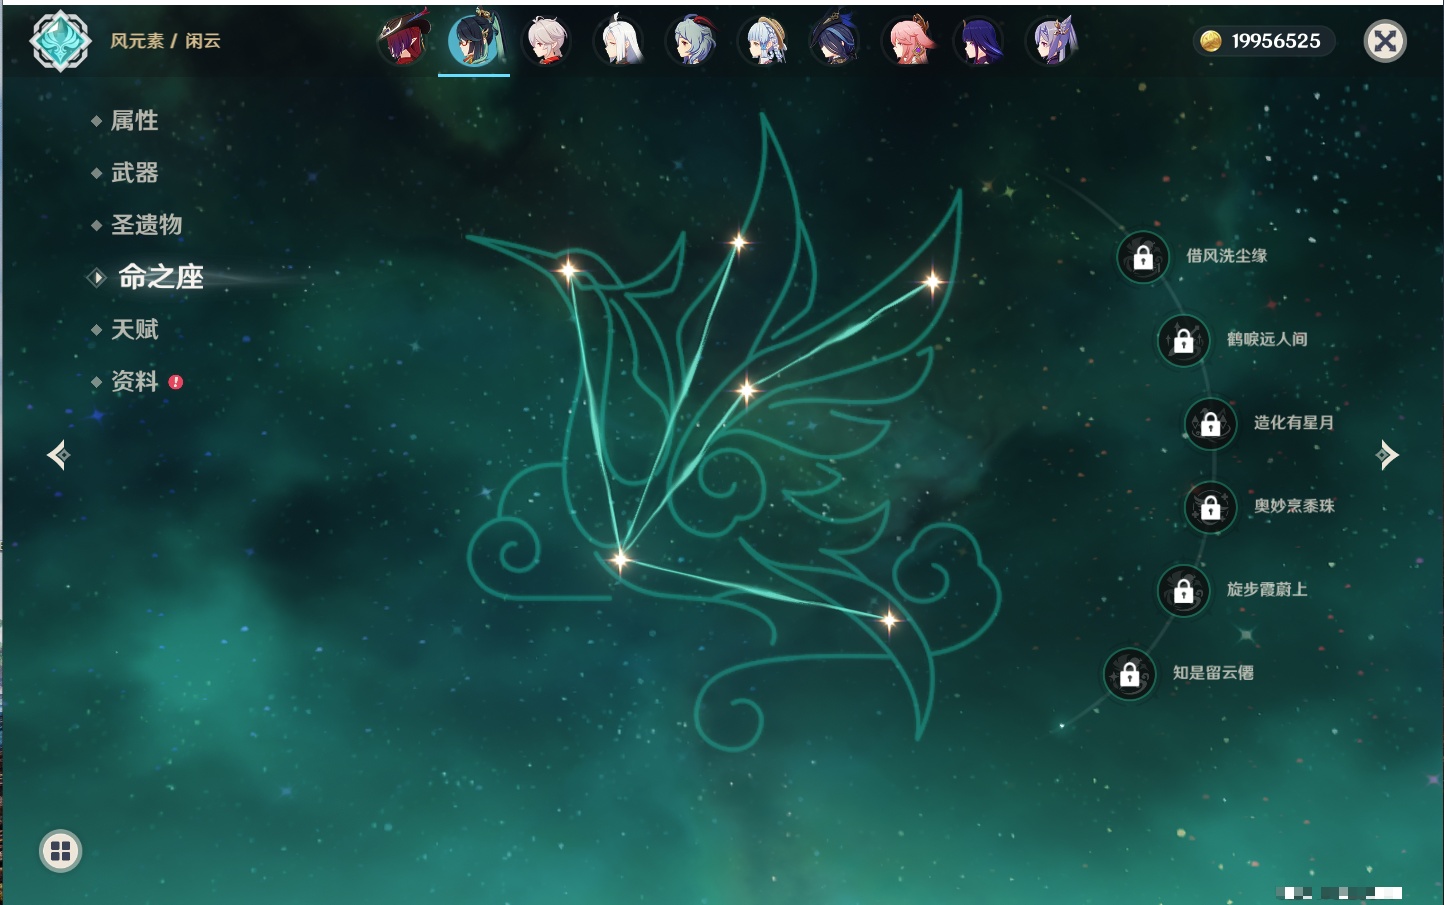Open locked constellation 造化有星月
Viewport: 1444px width, 905px height.
pyautogui.click(x=1210, y=423)
